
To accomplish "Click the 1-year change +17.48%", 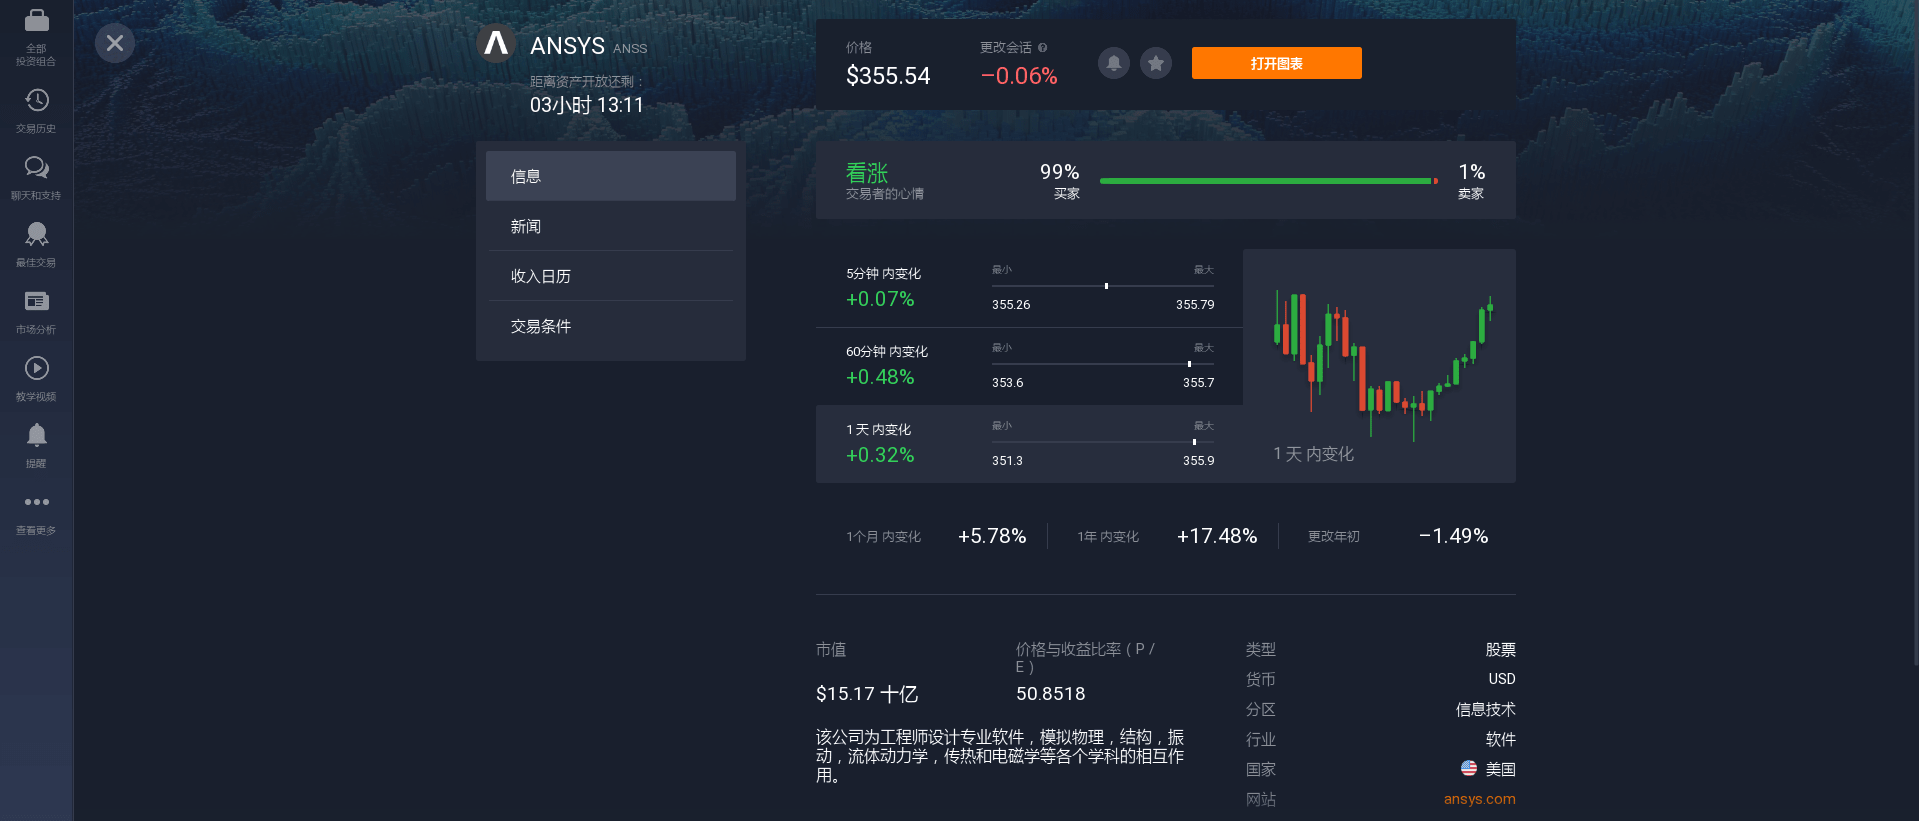I will (x=1217, y=536).
